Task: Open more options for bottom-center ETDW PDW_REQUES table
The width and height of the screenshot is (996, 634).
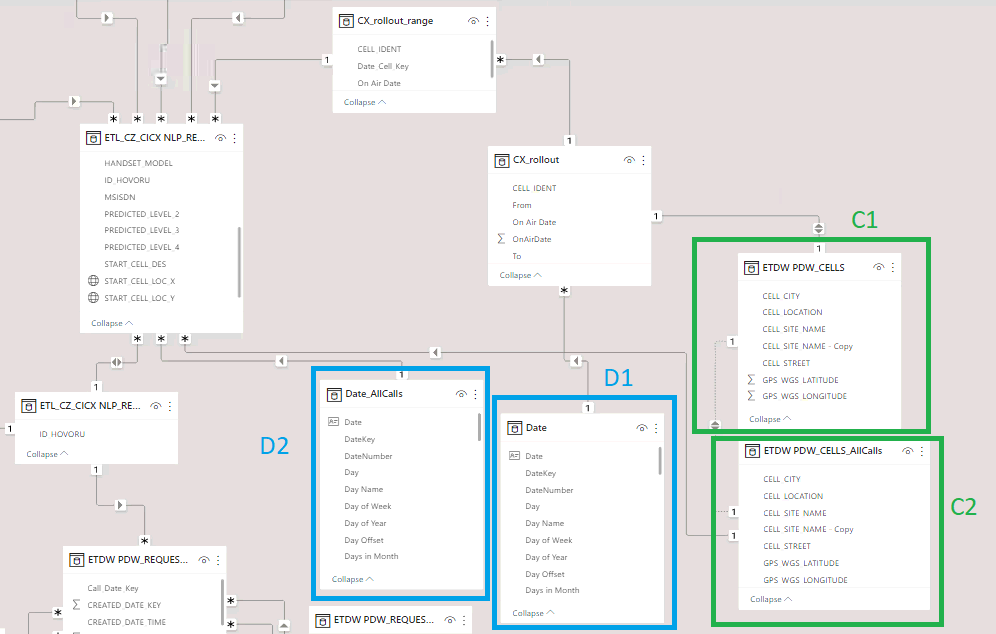Action: pyautogui.click(x=464, y=620)
